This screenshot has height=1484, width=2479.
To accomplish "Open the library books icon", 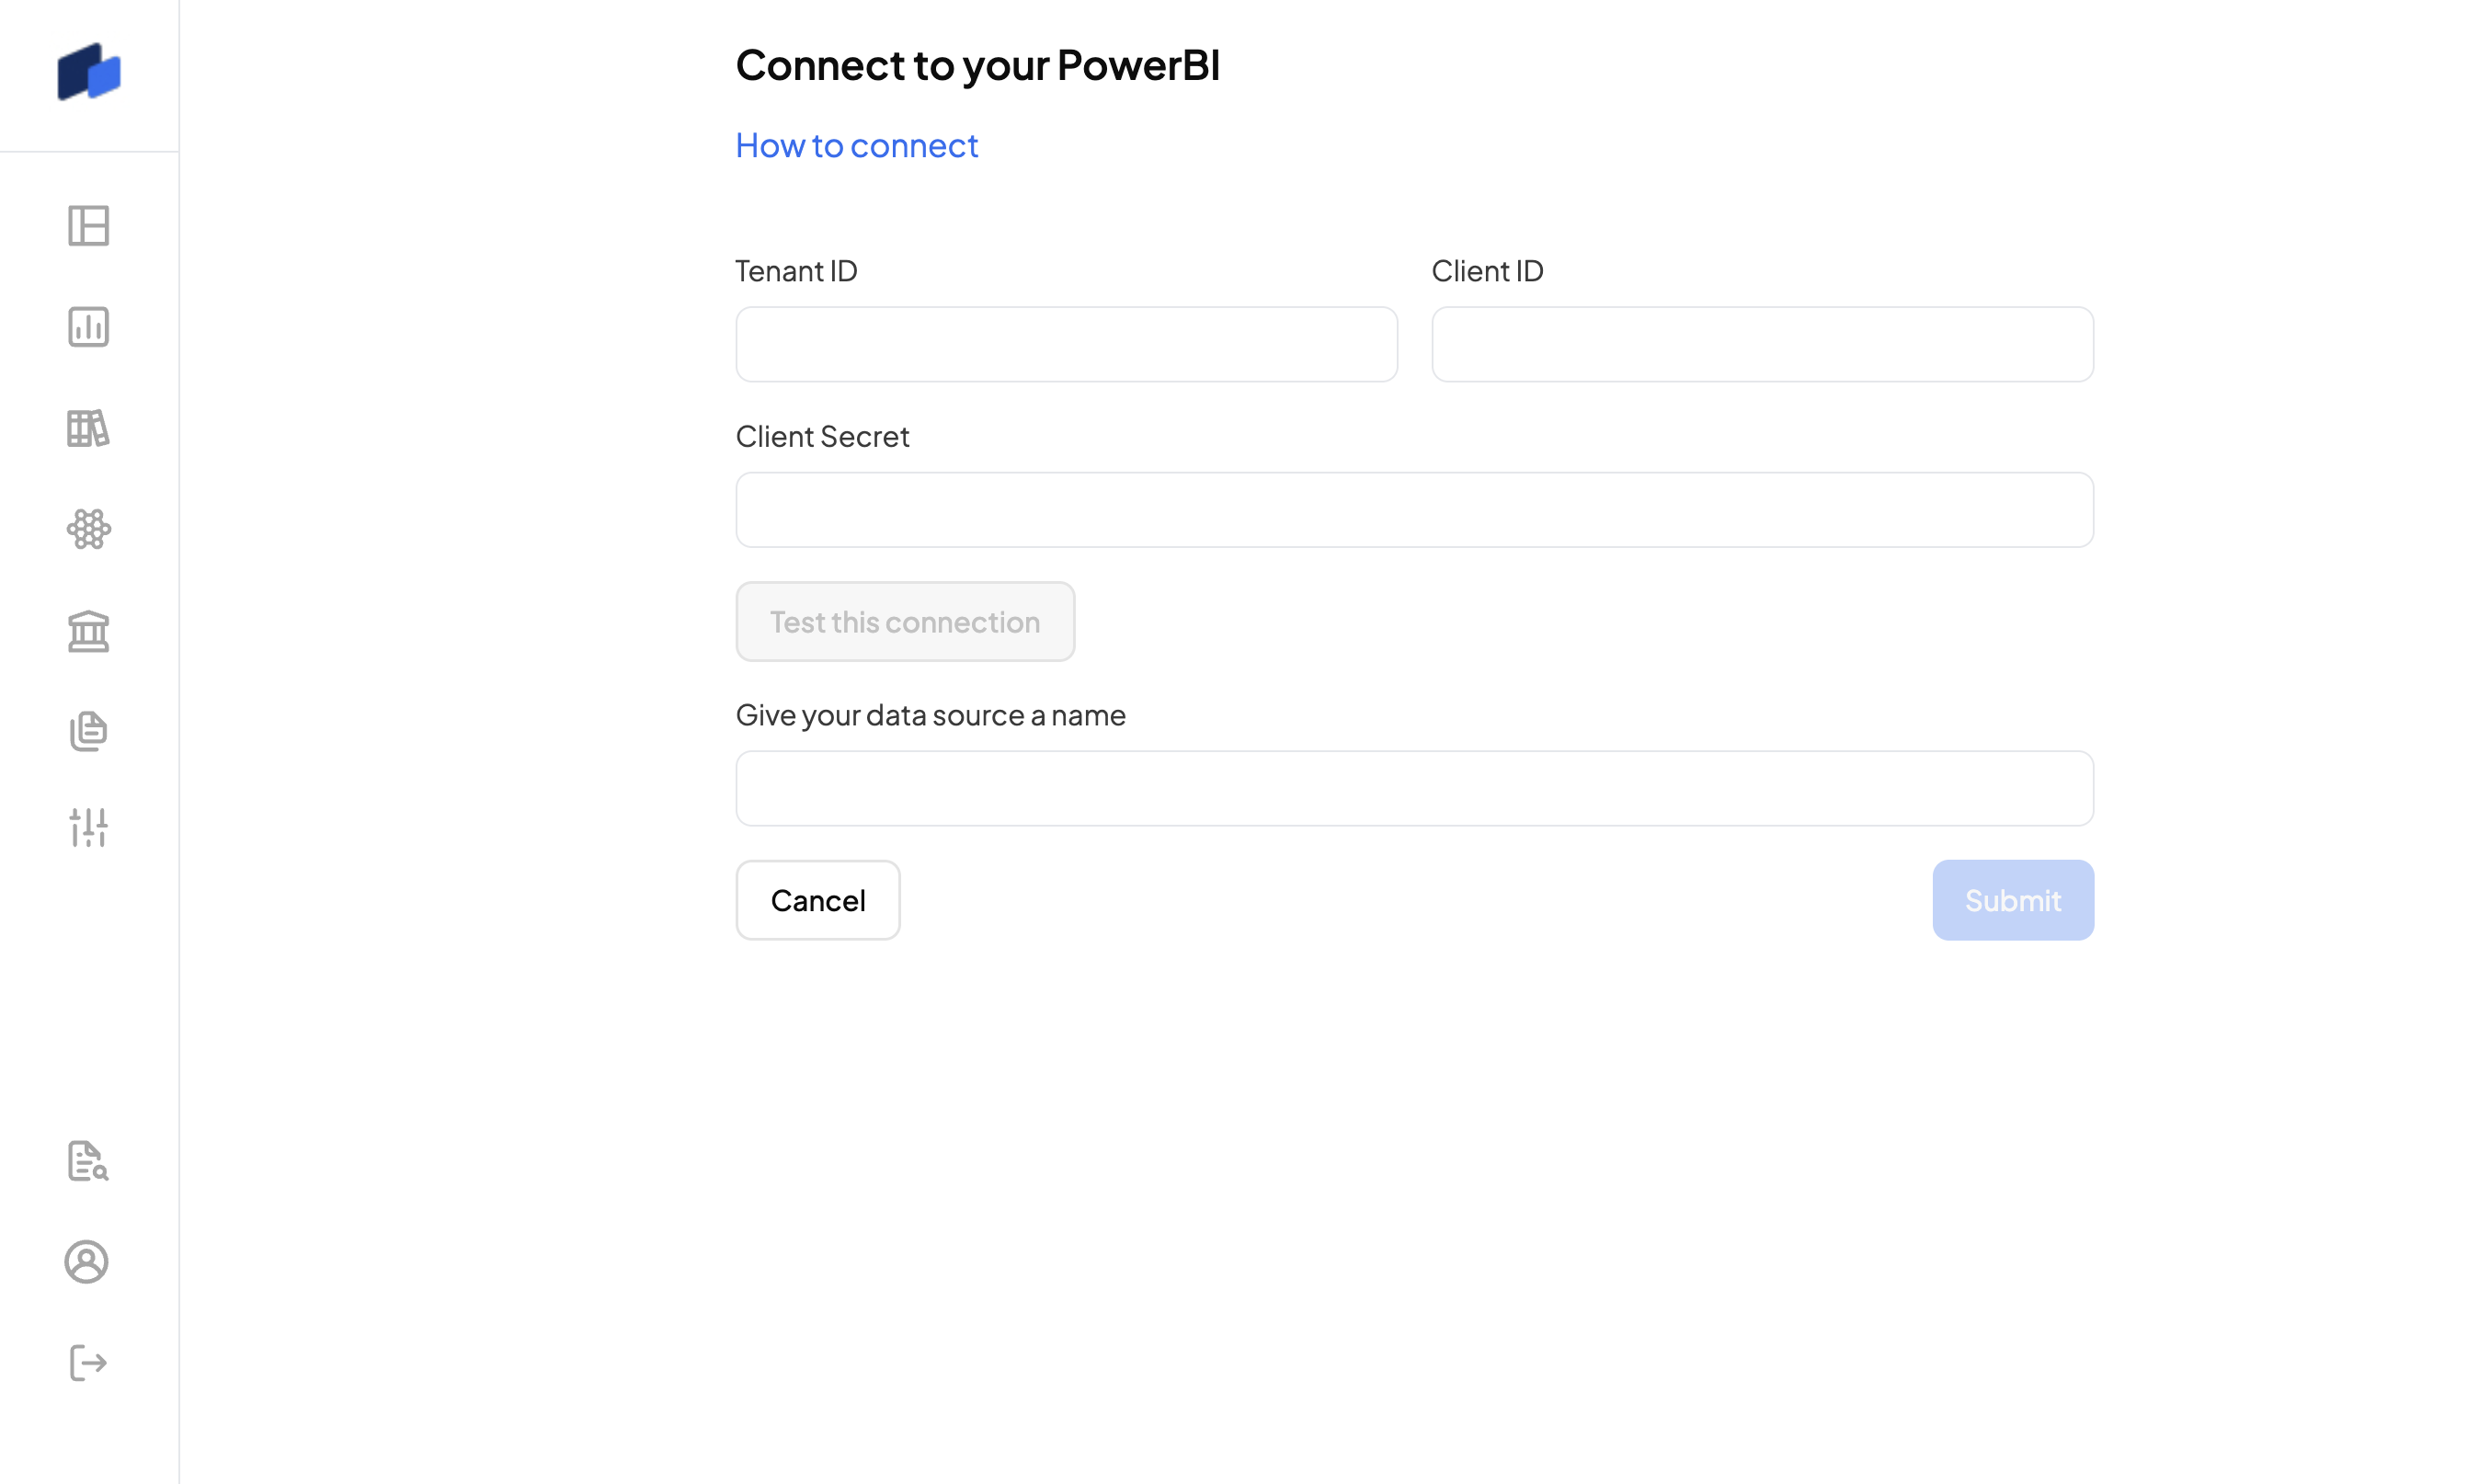I will (89, 428).
